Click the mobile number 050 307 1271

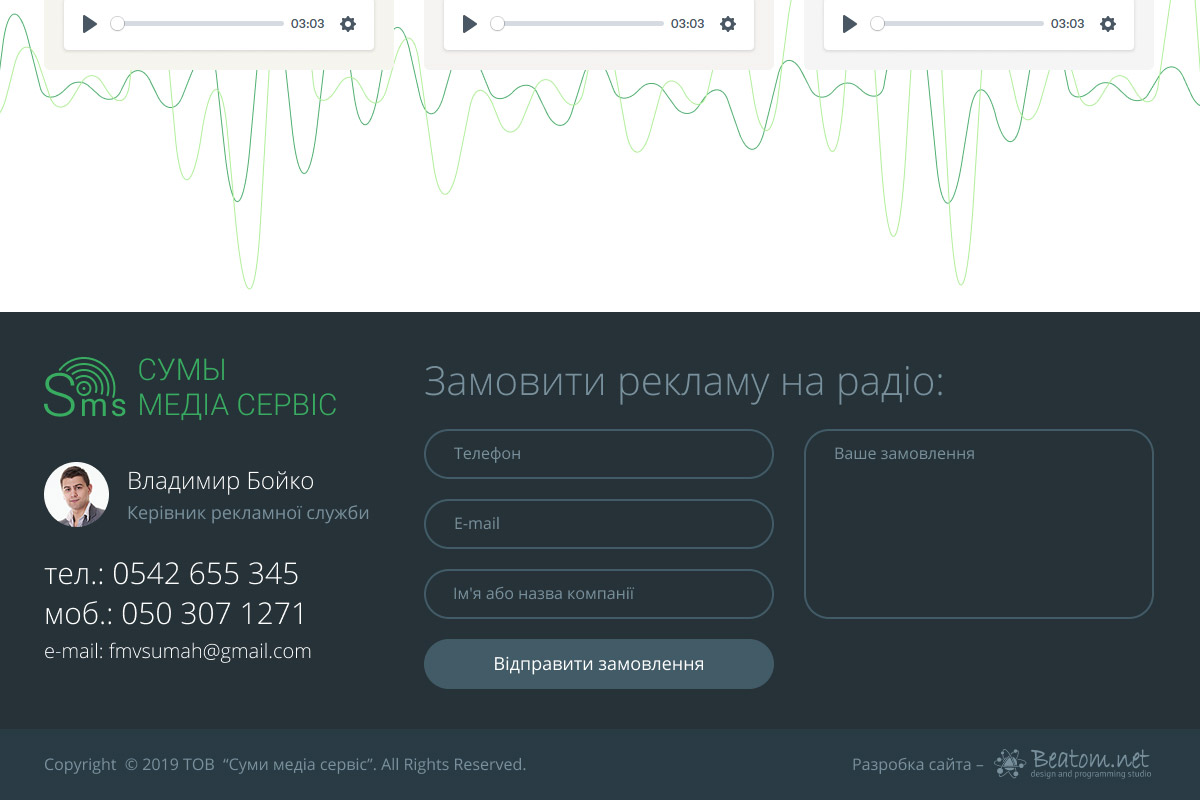pos(213,613)
